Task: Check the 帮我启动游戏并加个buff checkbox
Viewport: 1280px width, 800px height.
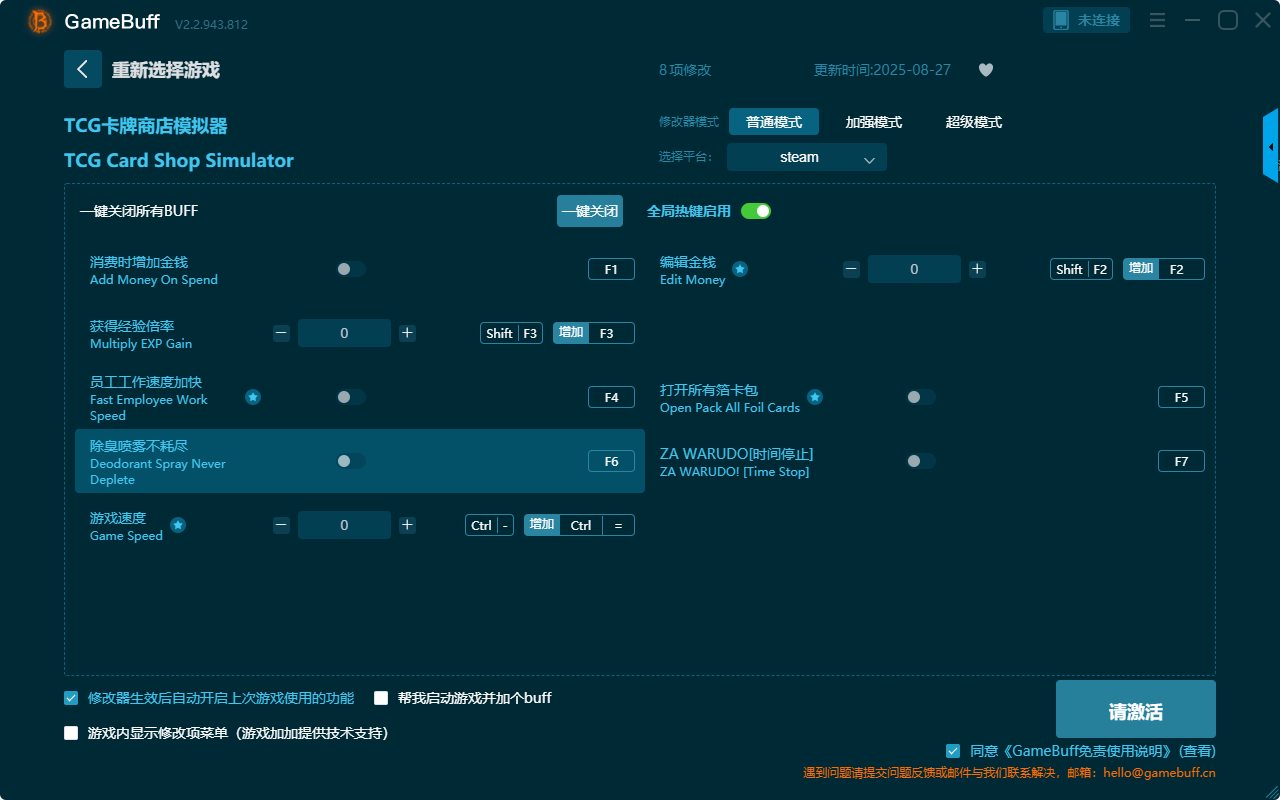Action: [381, 698]
